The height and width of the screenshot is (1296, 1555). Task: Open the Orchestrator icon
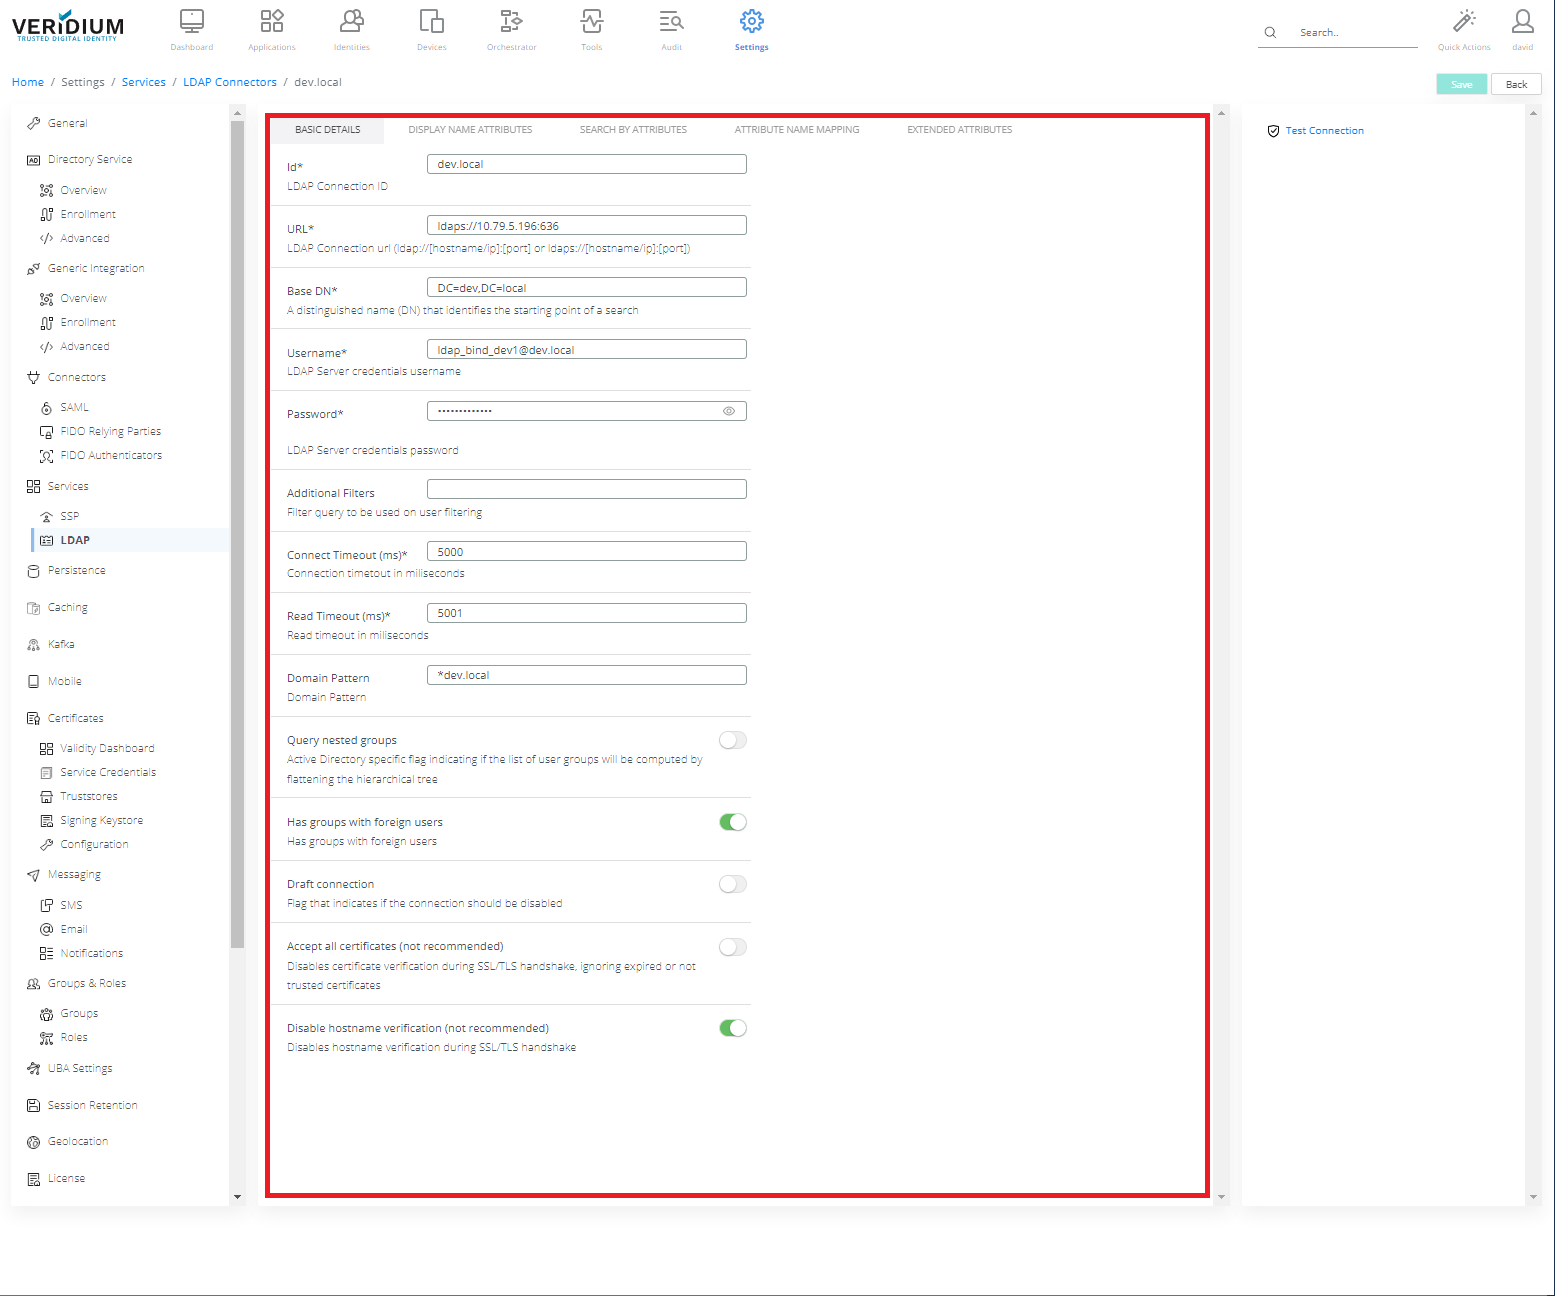(511, 22)
